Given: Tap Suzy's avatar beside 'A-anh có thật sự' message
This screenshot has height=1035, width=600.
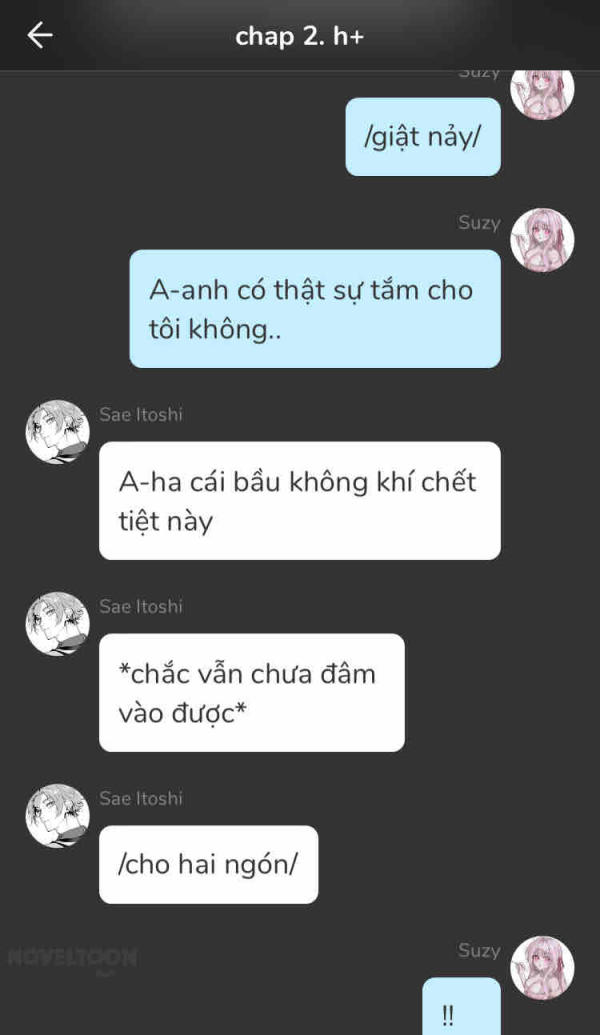Looking at the screenshot, I should click(x=542, y=240).
